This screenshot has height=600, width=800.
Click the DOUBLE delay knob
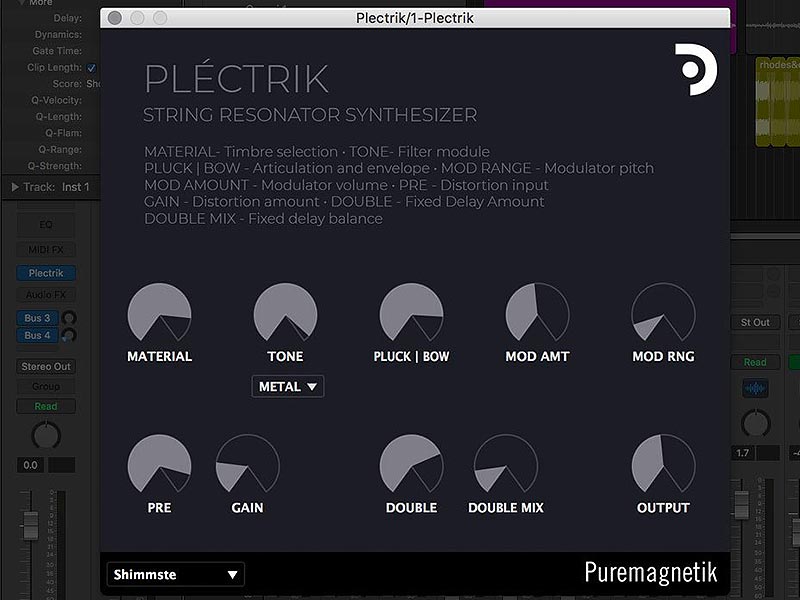click(411, 464)
